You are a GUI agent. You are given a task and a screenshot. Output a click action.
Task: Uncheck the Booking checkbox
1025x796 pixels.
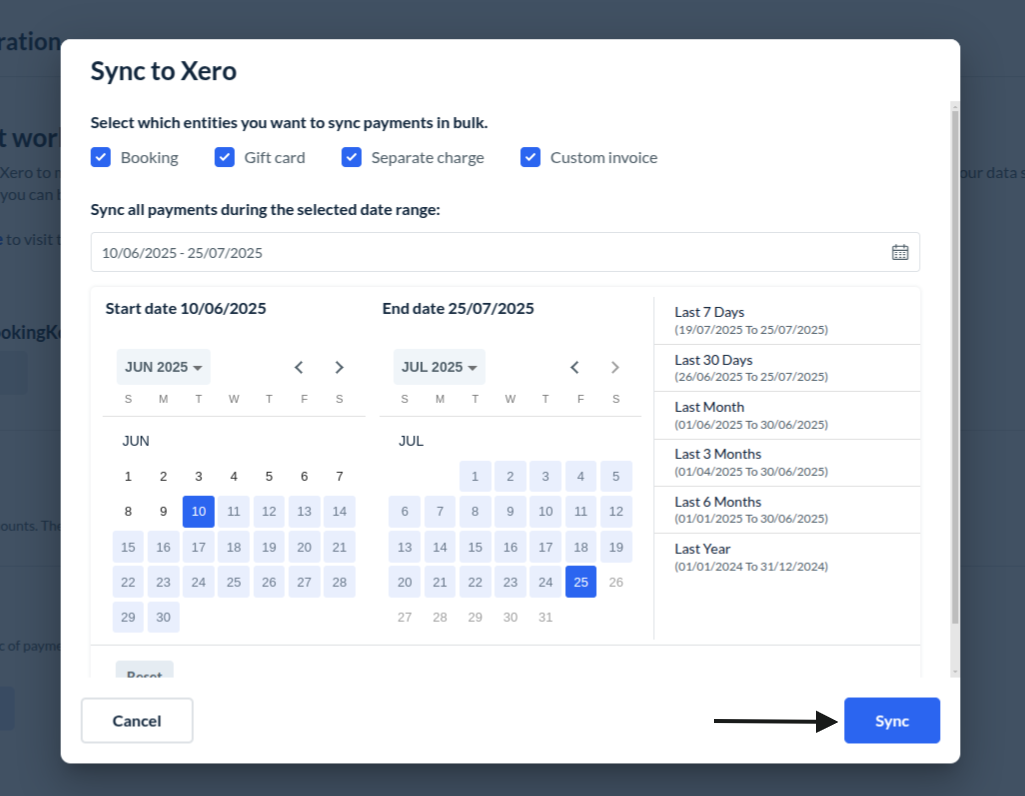tap(101, 158)
